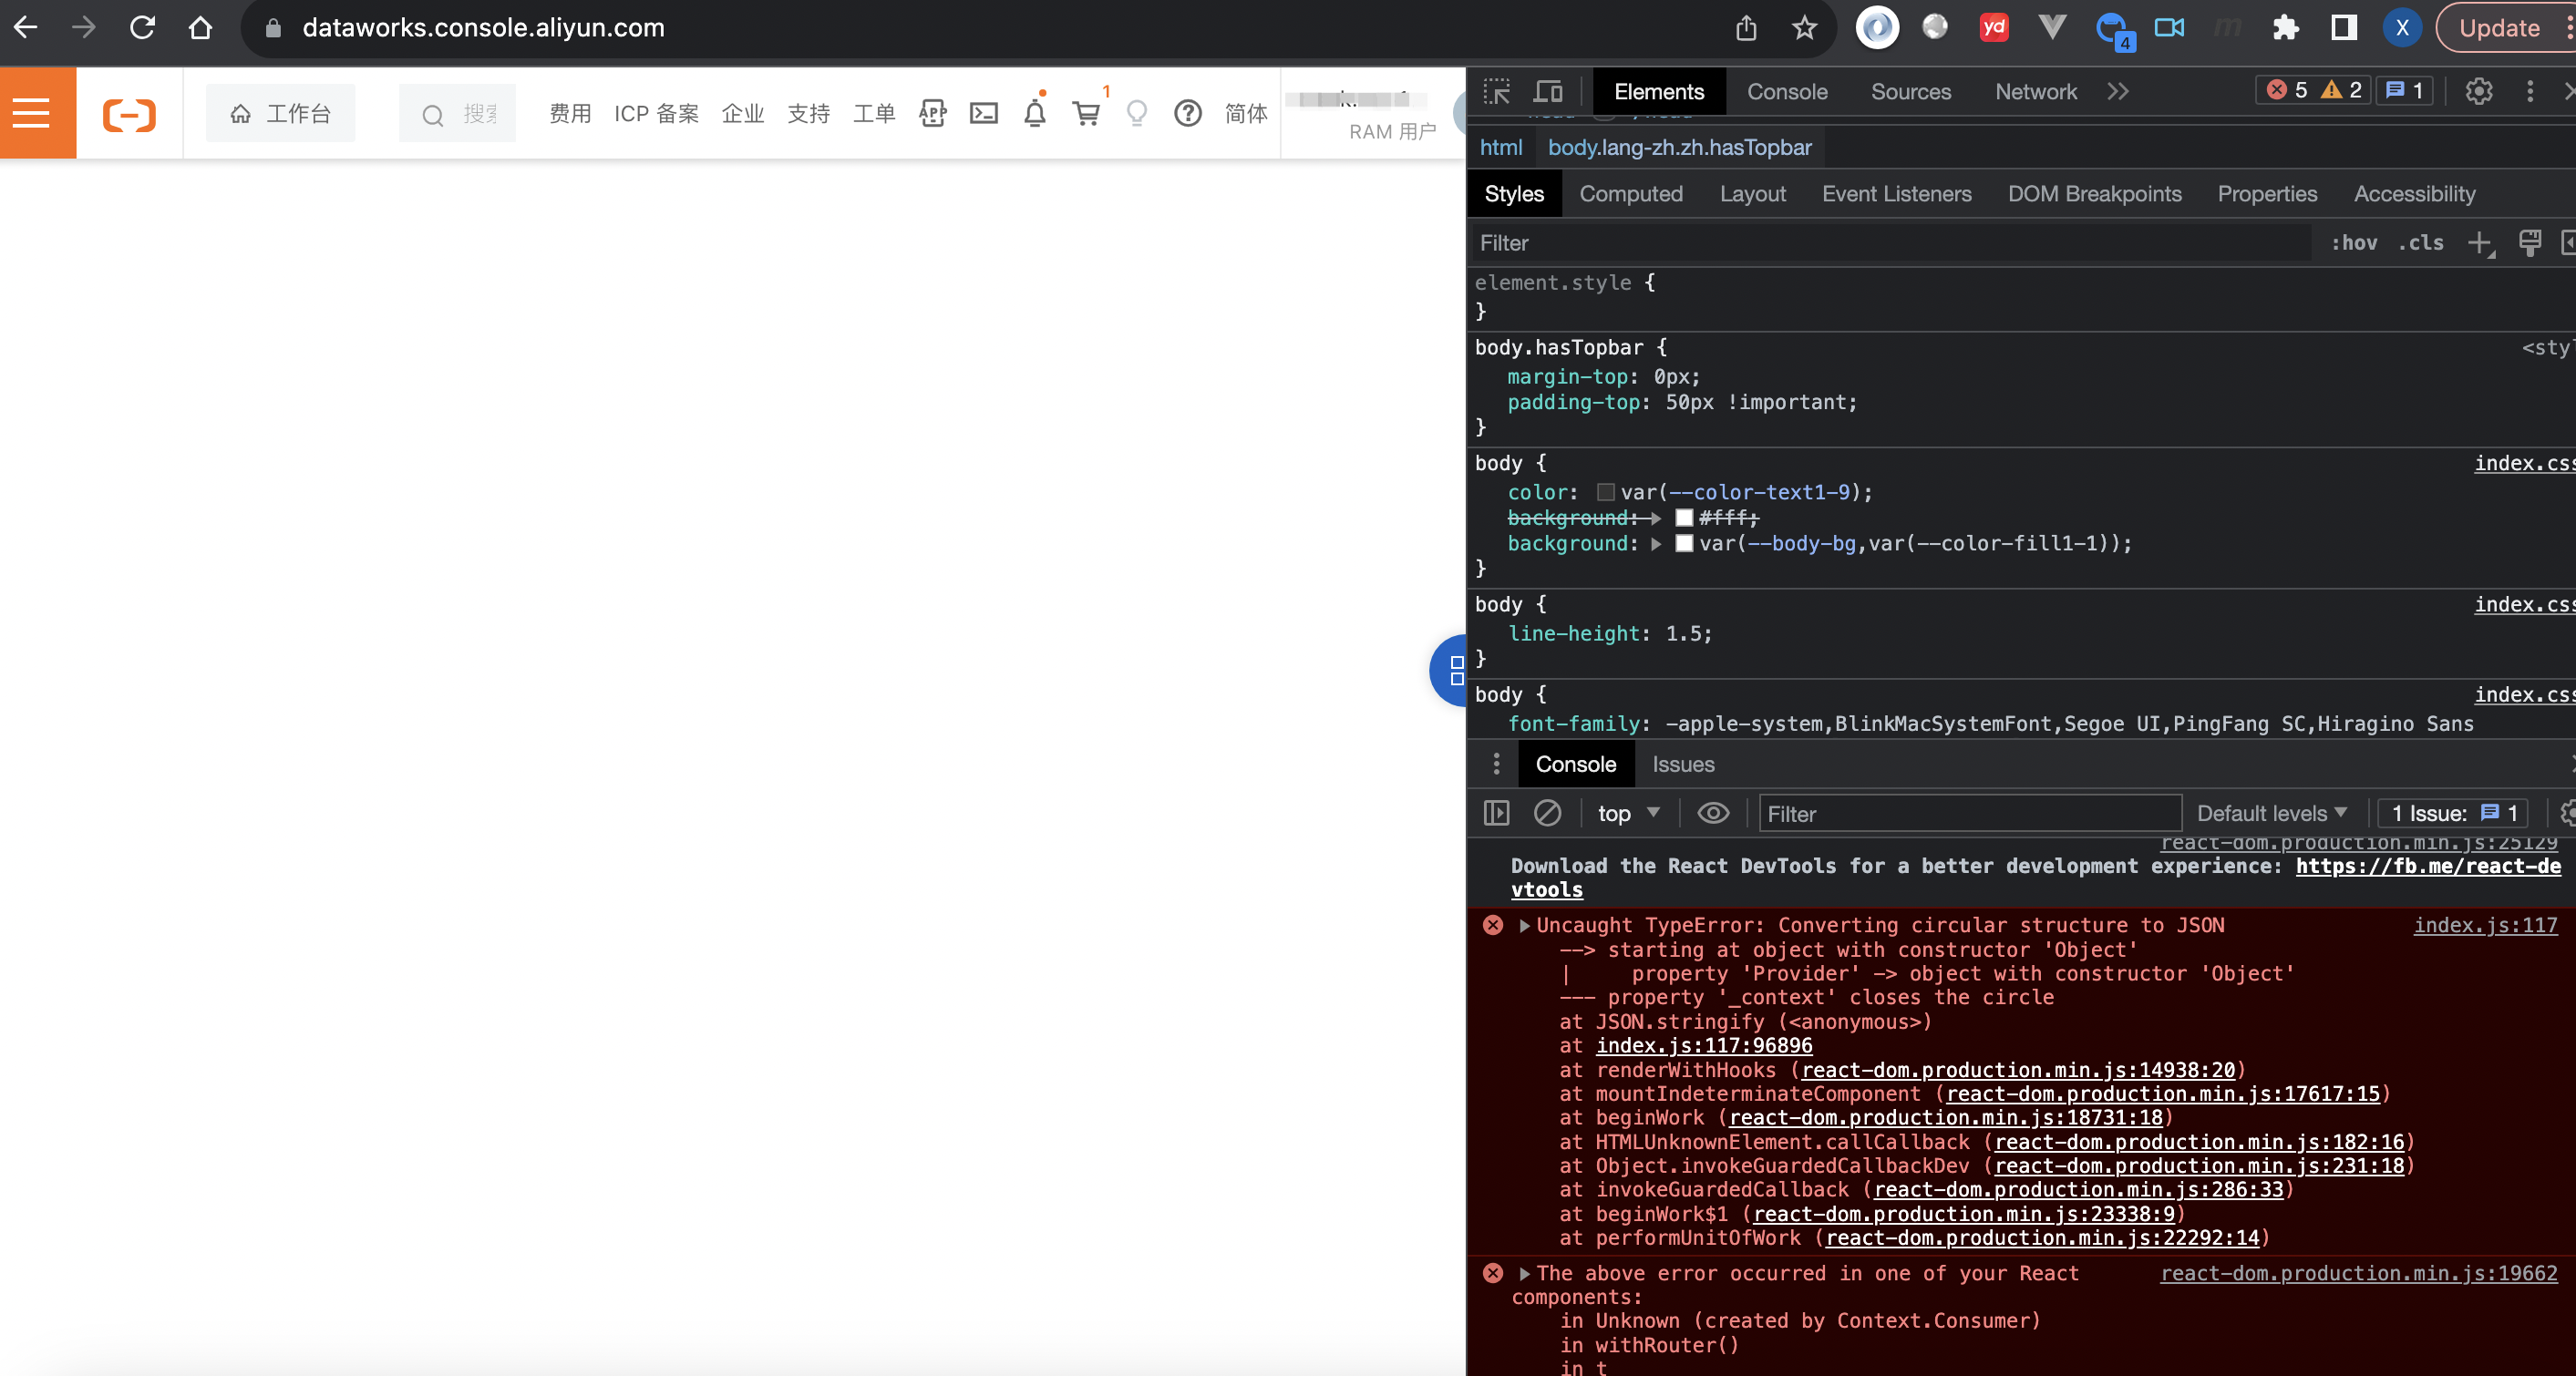
Task: Click the color swatch for var(--color-text1-9)
Action: [x=1606, y=492]
